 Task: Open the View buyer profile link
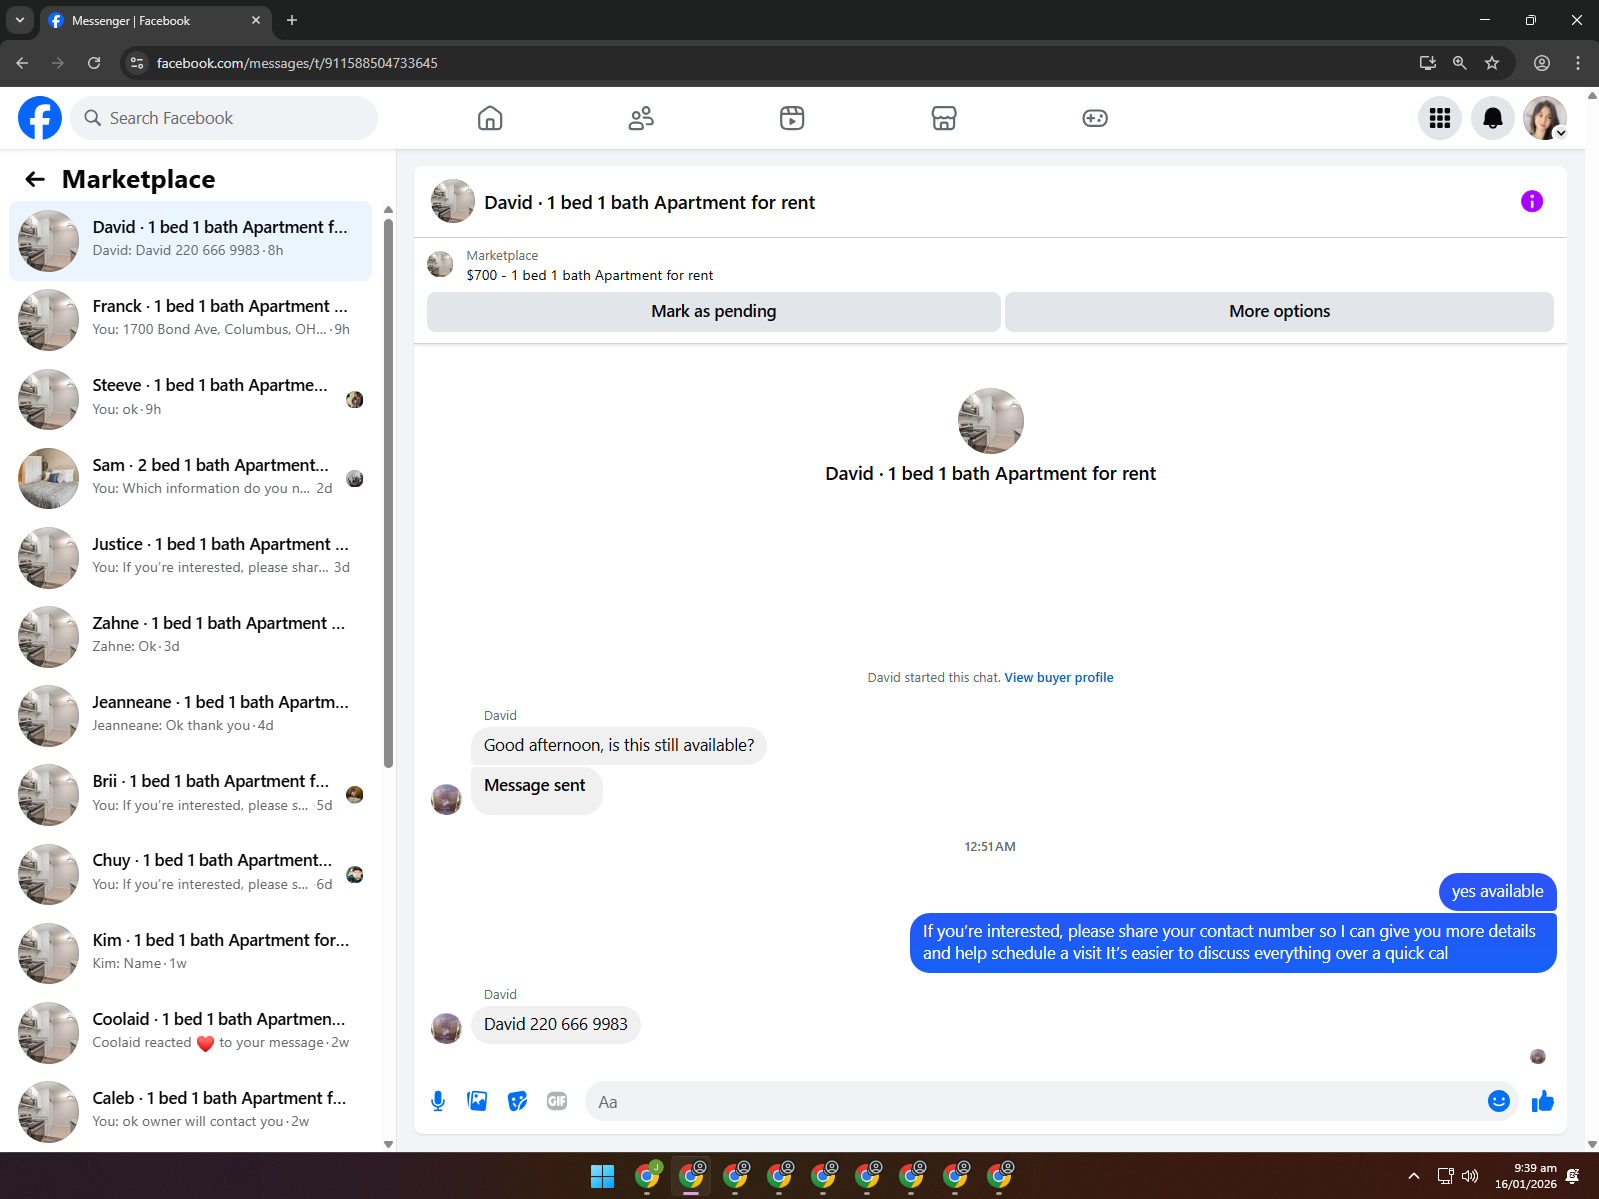coord(1059,677)
